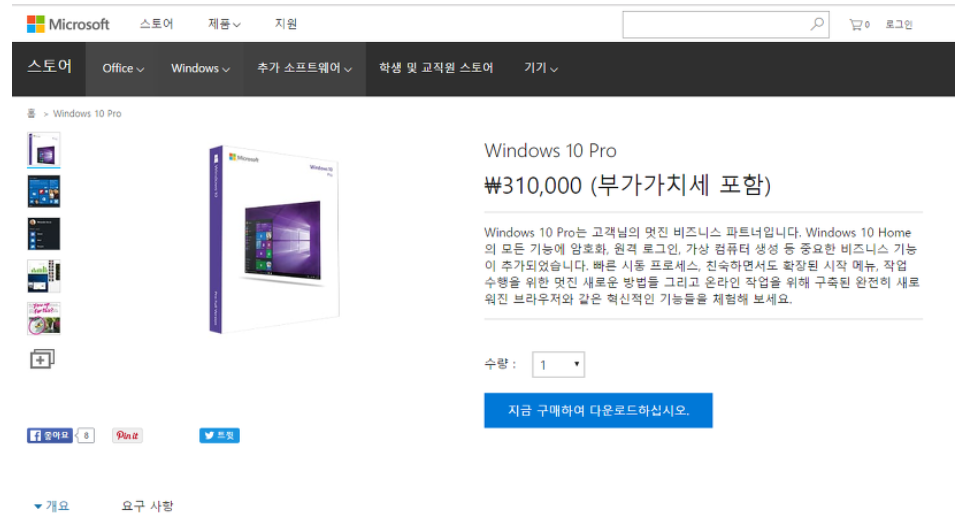Viewport: 965px width, 513px height.
Task: Click the 스토어 title in the dark bar
Action: (x=49, y=66)
